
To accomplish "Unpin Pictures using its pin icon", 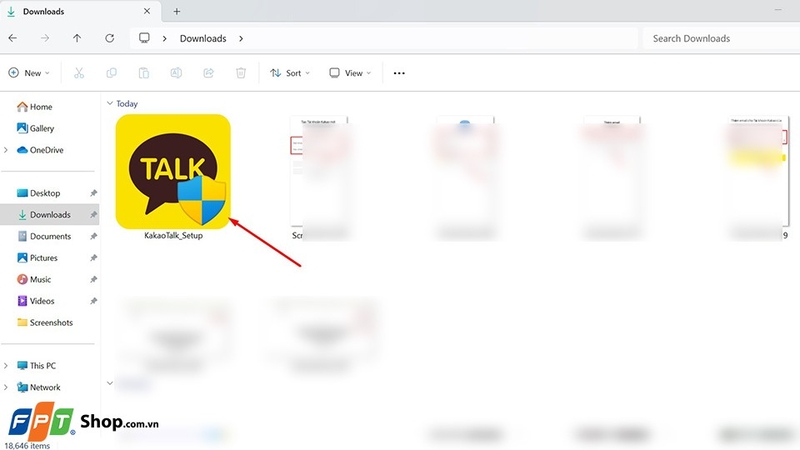I will click(93, 258).
